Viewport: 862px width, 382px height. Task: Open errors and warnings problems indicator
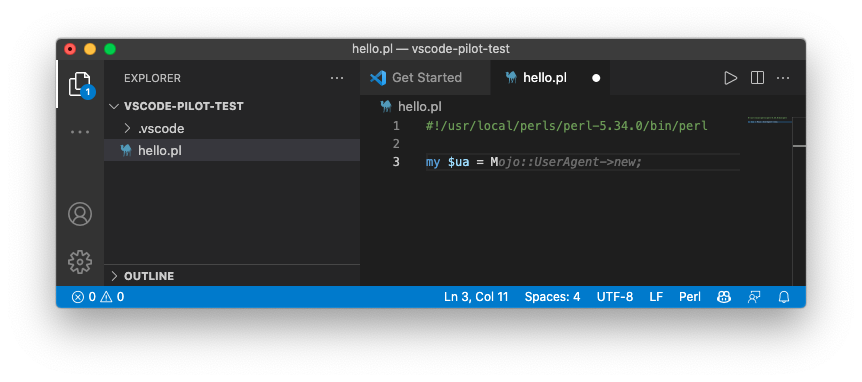point(97,297)
